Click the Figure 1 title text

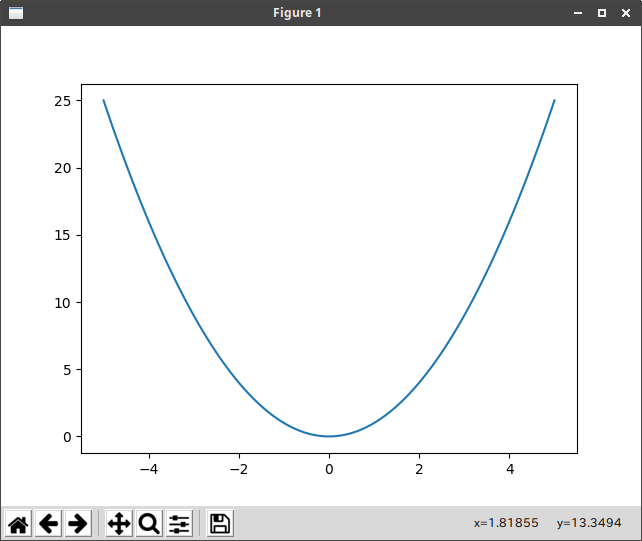pyautogui.click(x=297, y=13)
